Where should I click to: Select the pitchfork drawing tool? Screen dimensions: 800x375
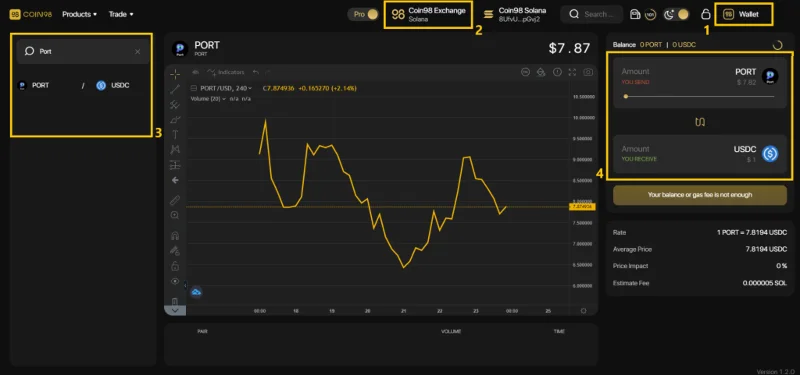pyautogui.click(x=175, y=105)
